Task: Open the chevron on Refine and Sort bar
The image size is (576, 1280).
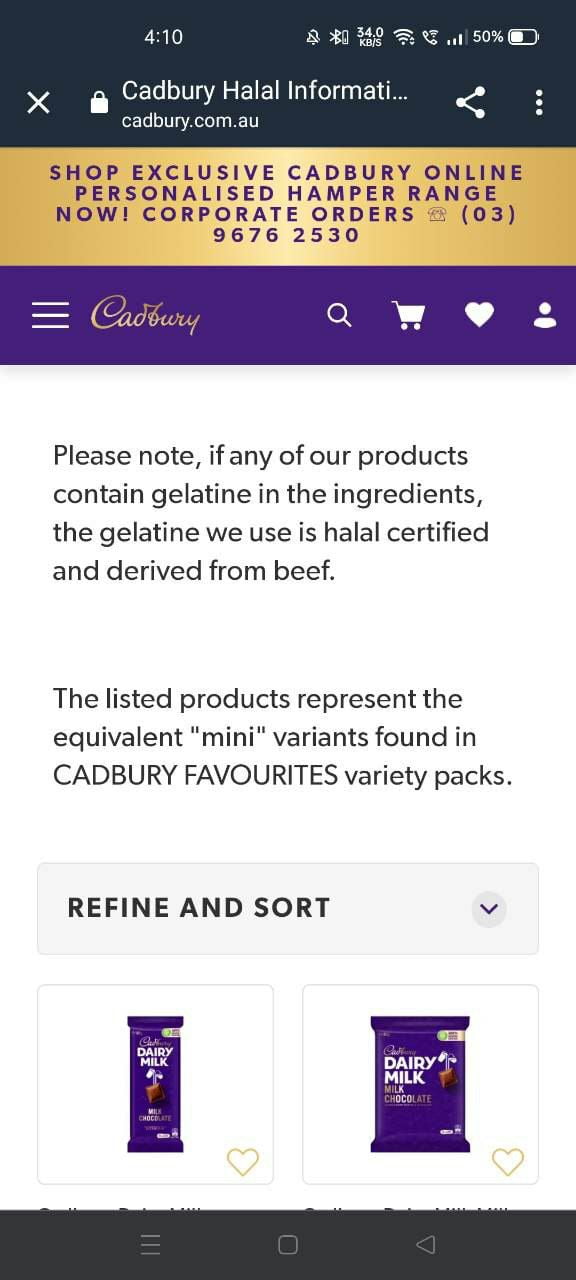Action: point(488,909)
